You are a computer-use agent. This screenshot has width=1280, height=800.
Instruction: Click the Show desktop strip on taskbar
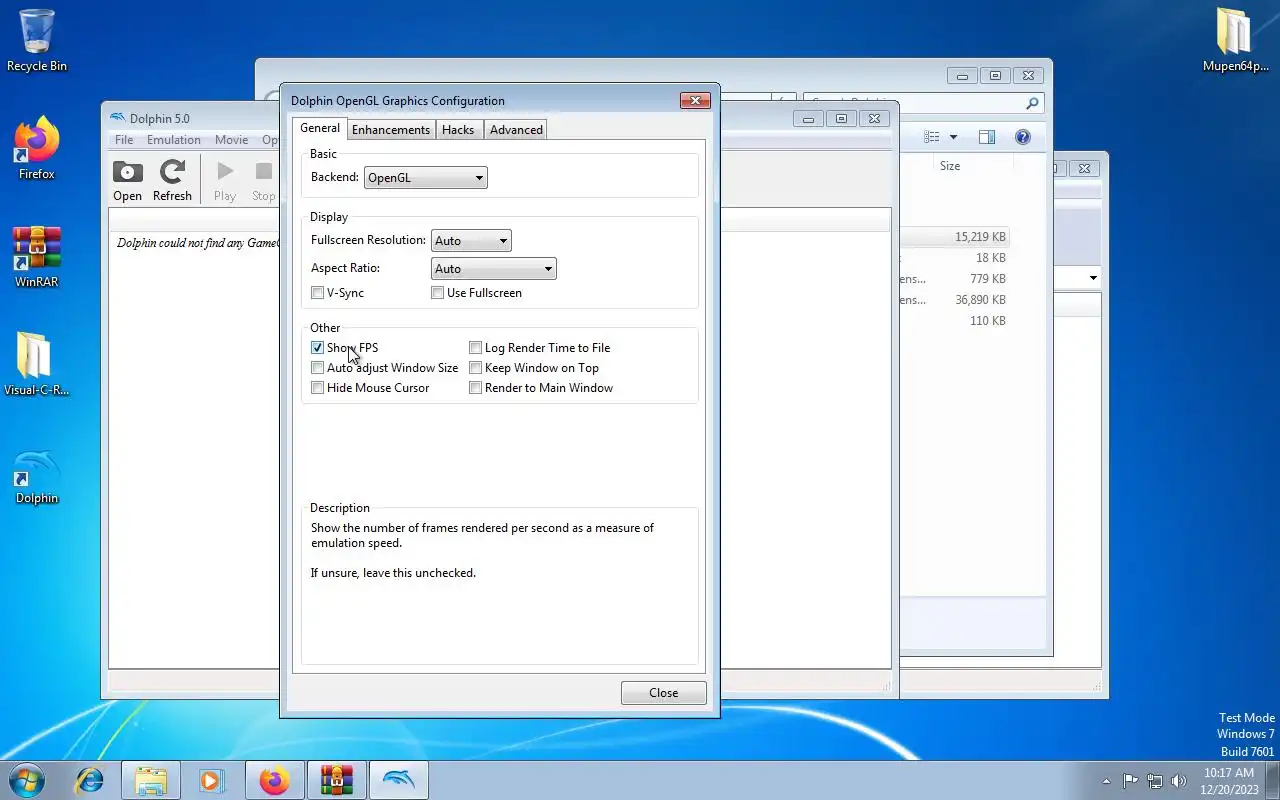coord(1273,781)
